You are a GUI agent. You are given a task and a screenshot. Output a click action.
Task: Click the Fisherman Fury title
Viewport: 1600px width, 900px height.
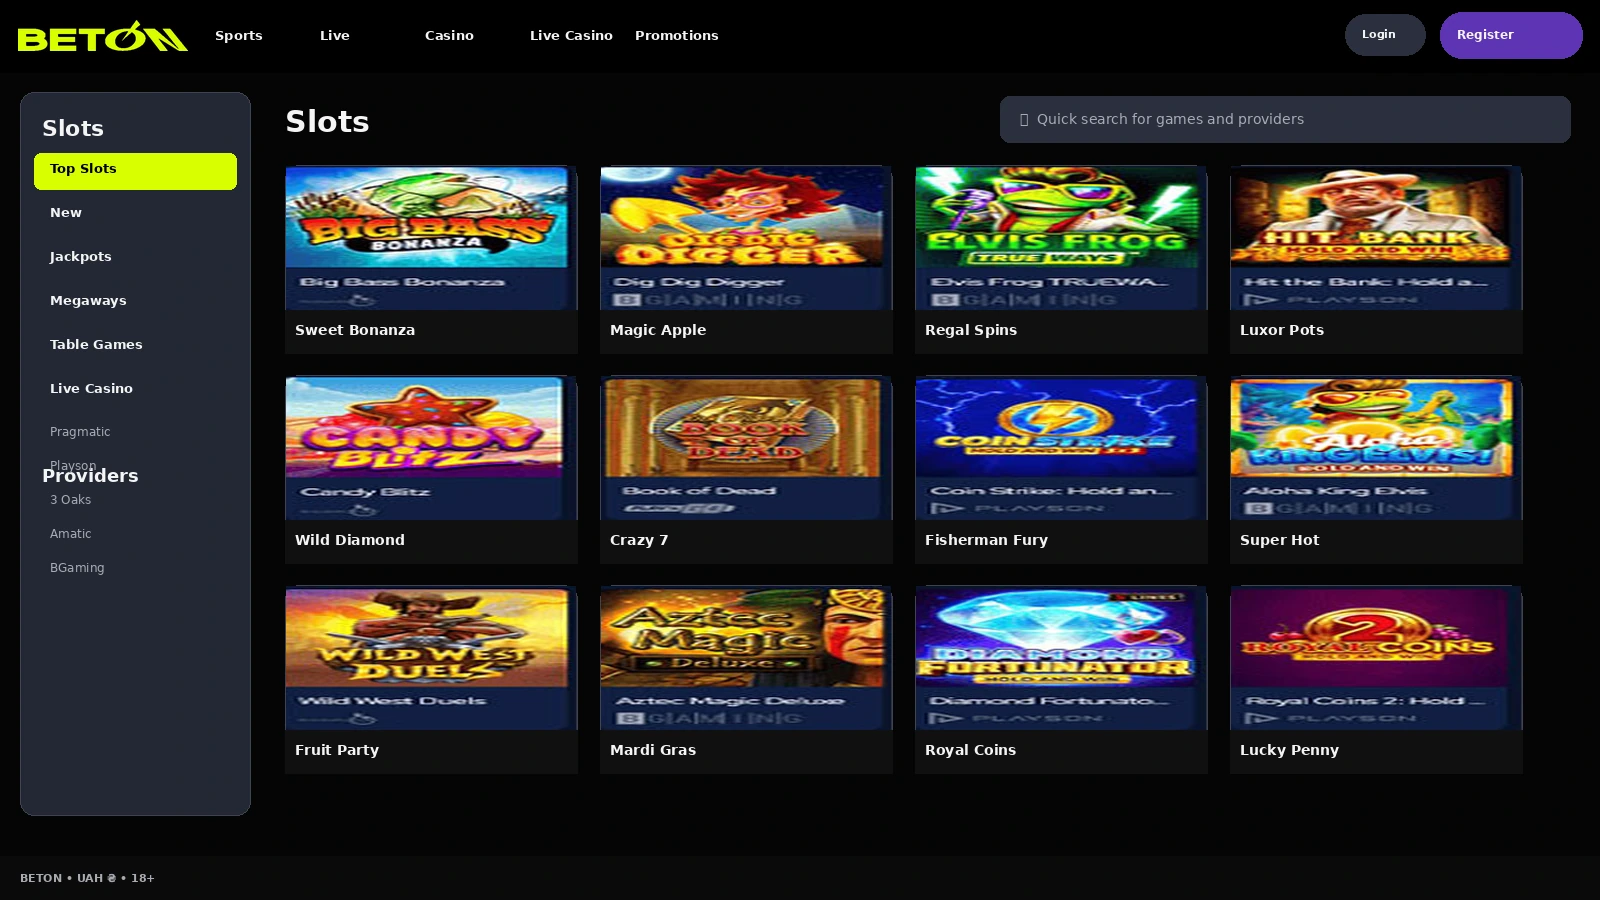pyautogui.click(x=986, y=540)
